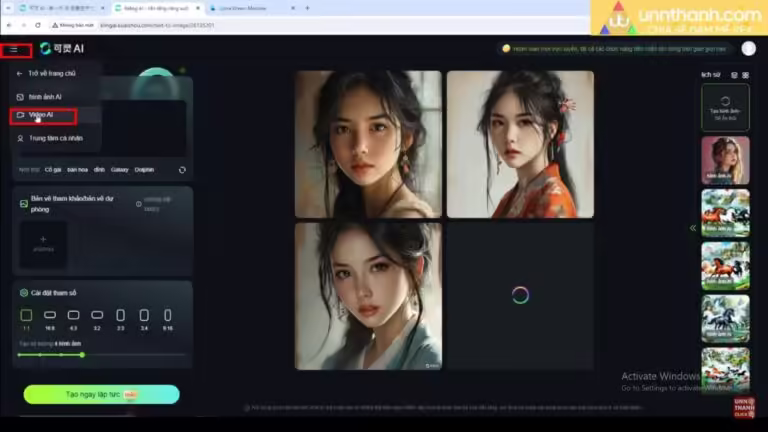Screen dimensions: 768x432
Task: Switch history to grid view icon
Action: pyautogui.click(x=745, y=75)
